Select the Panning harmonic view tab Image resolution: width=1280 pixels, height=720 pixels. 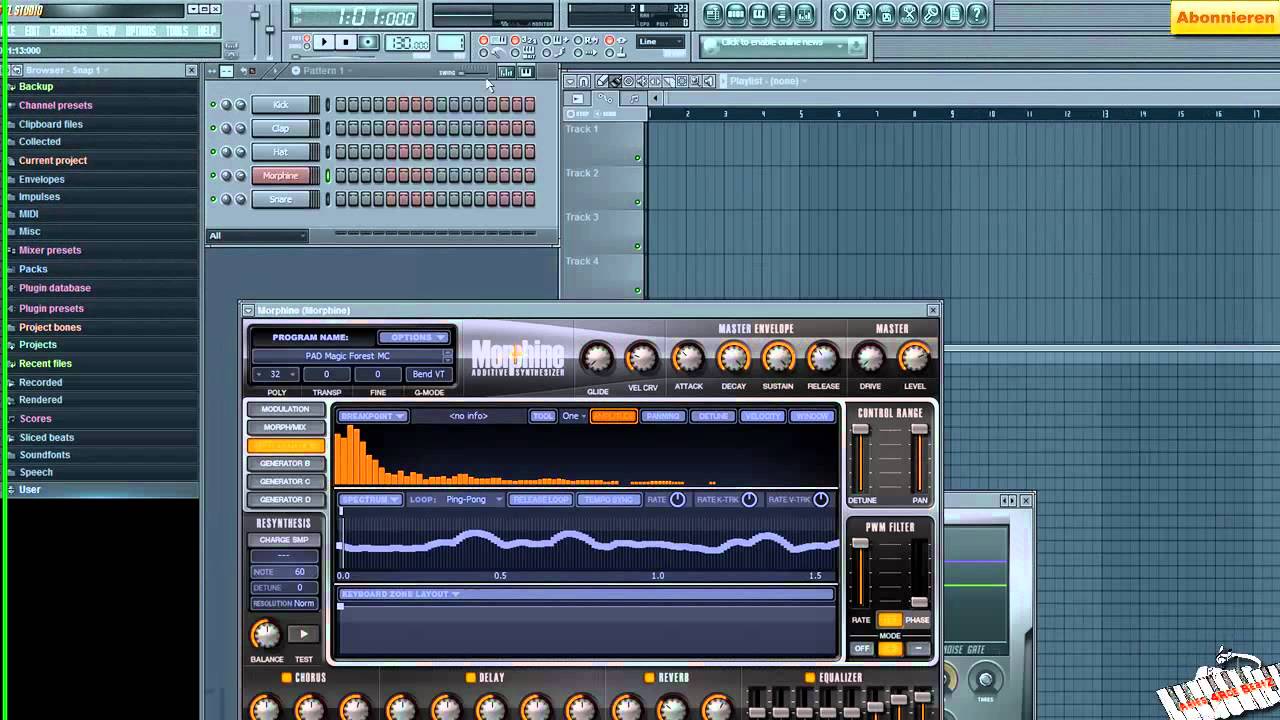663,416
